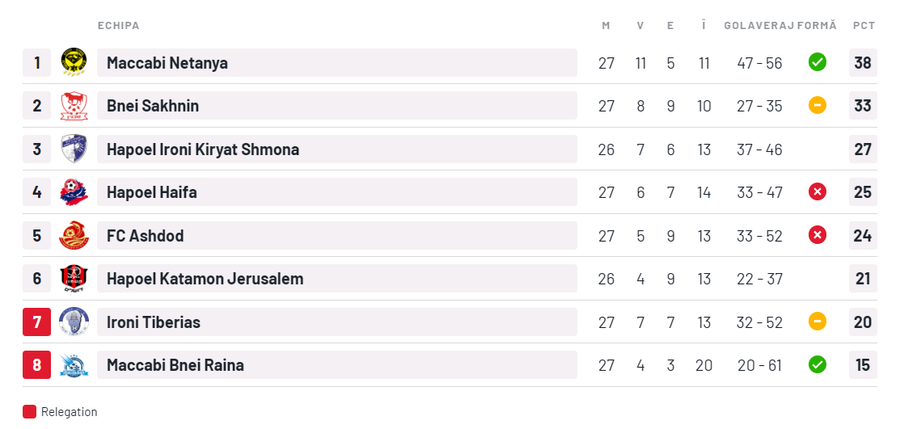900x429 pixels.
Task: Select the Ironi Tiberias team name
Action: tap(154, 322)
